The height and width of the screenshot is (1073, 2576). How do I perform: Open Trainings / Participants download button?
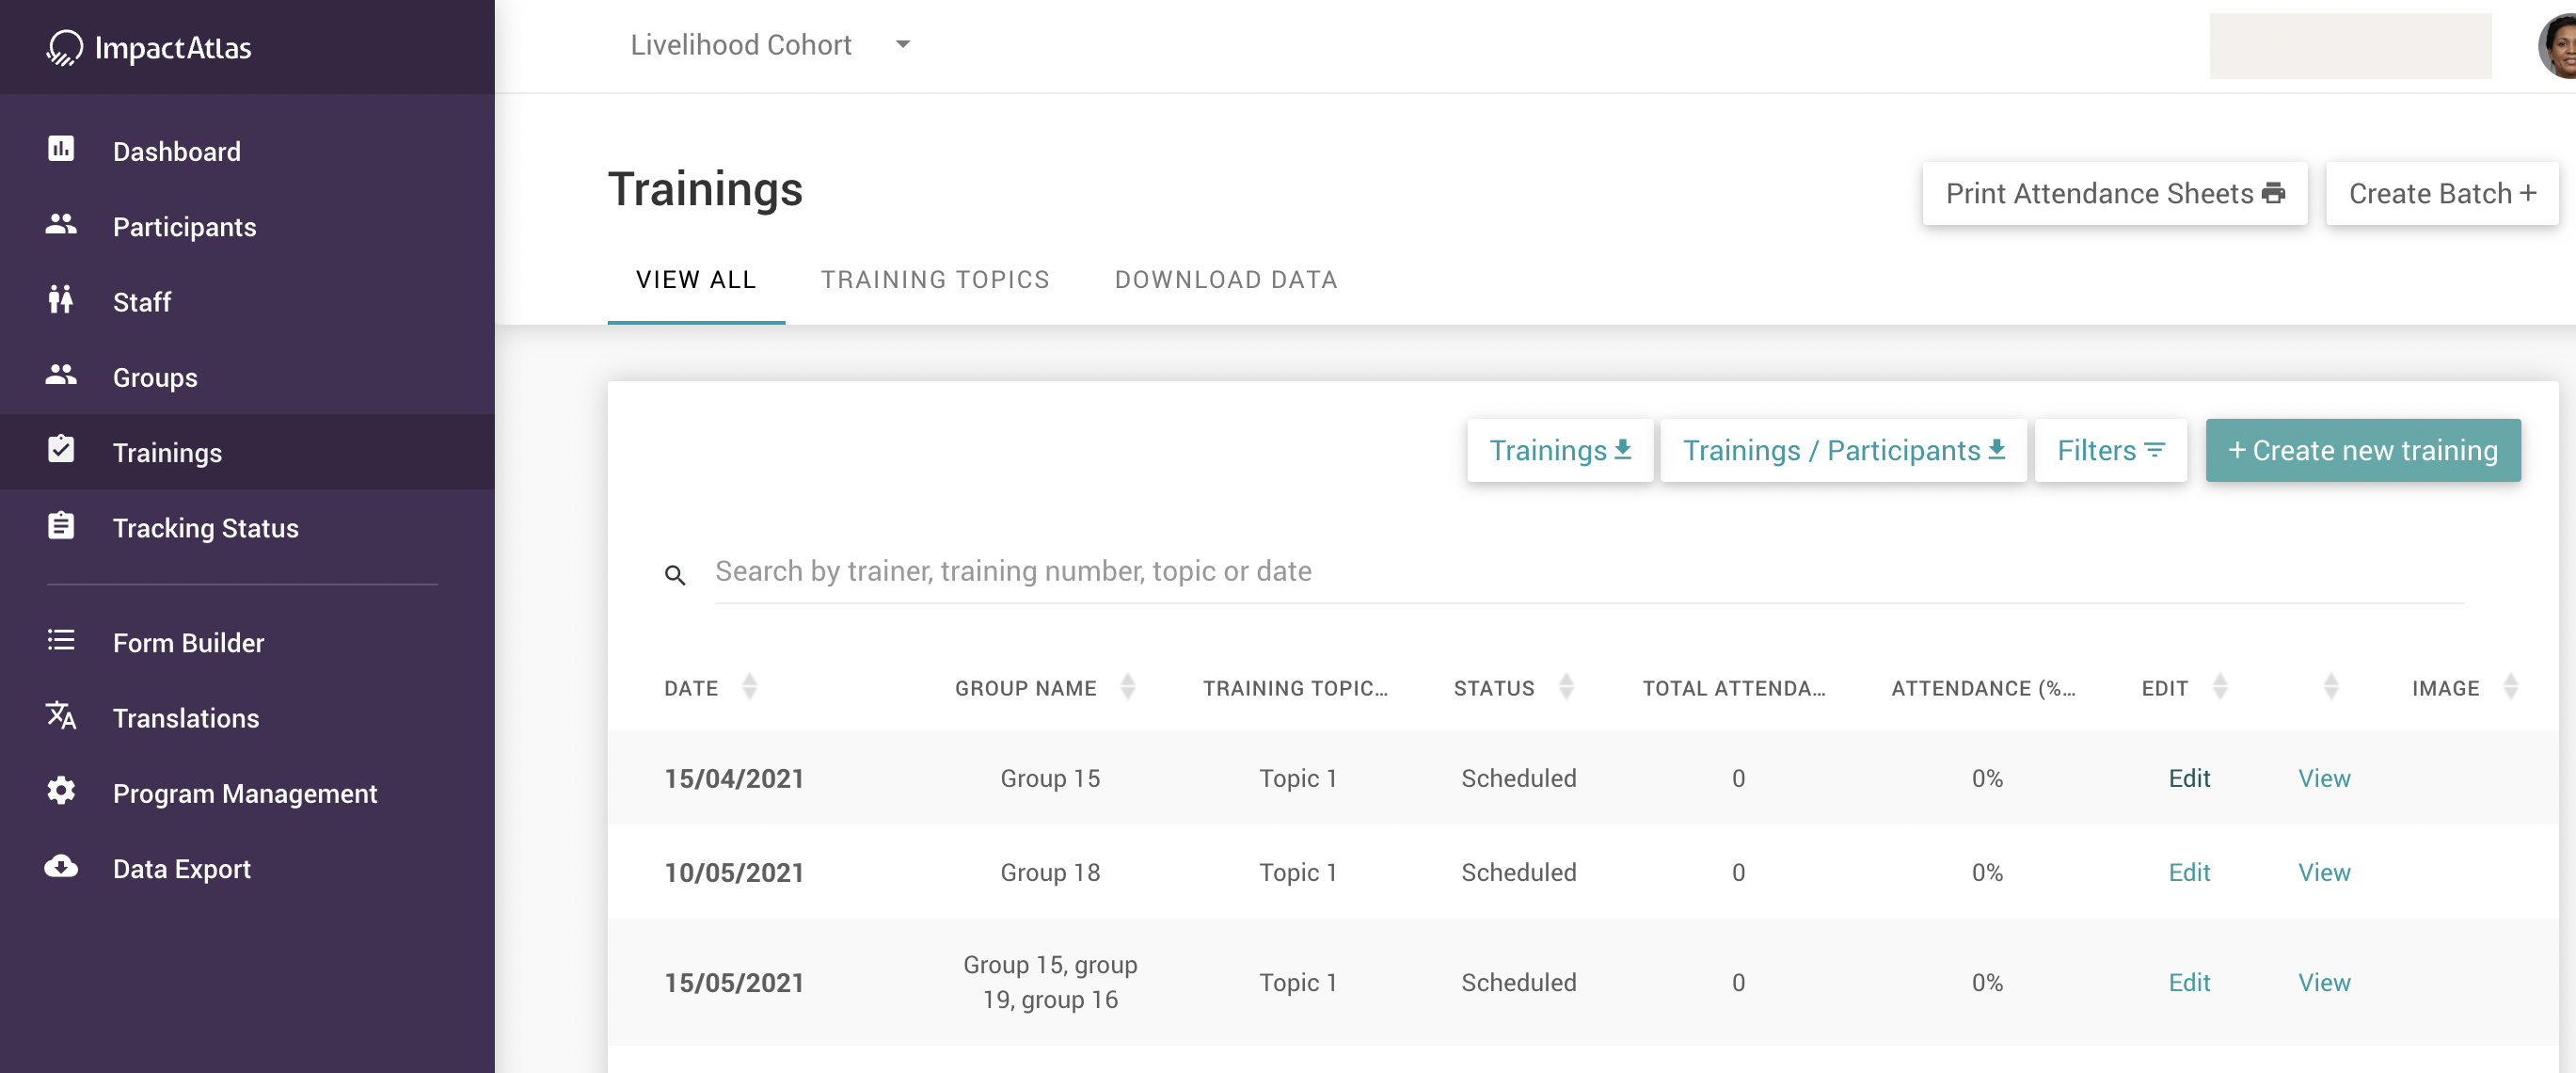pyautogui.click(x=1843, y=451)
